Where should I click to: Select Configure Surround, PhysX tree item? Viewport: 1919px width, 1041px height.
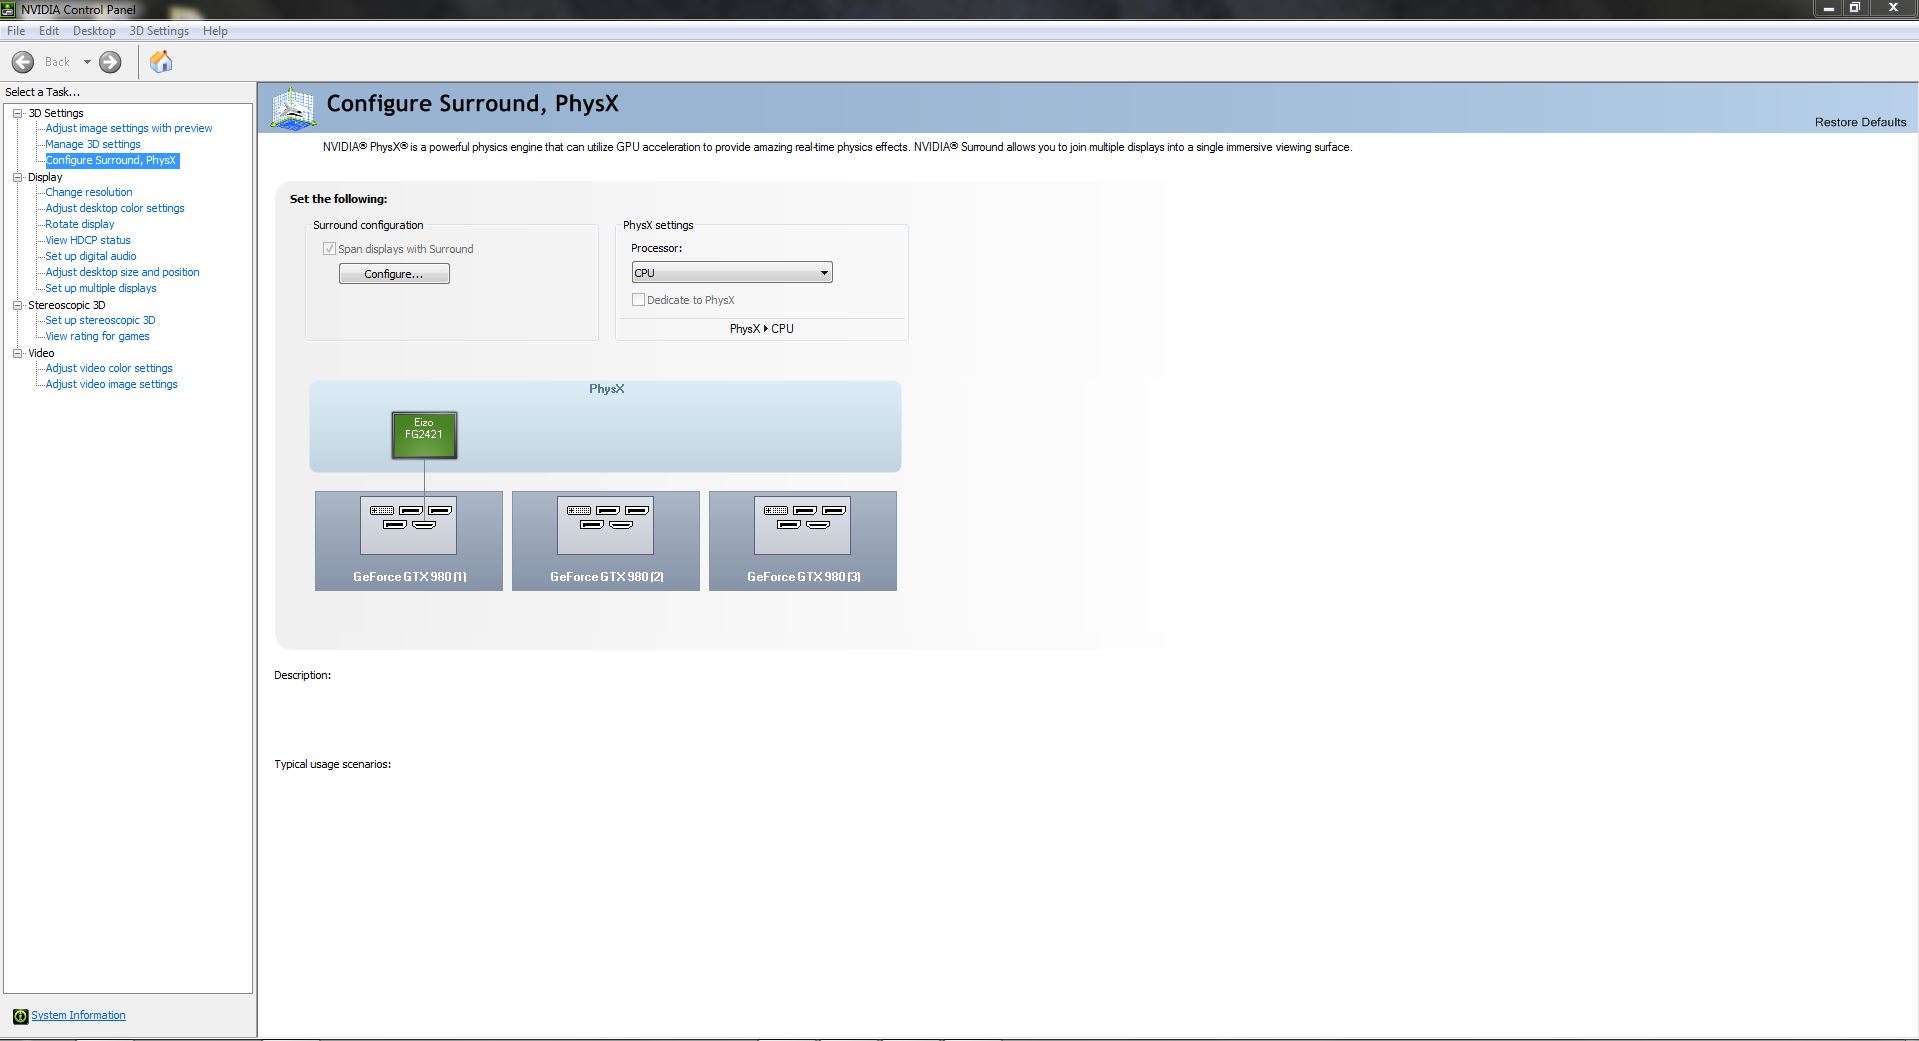pyautogui.click(x=111, y=160)
